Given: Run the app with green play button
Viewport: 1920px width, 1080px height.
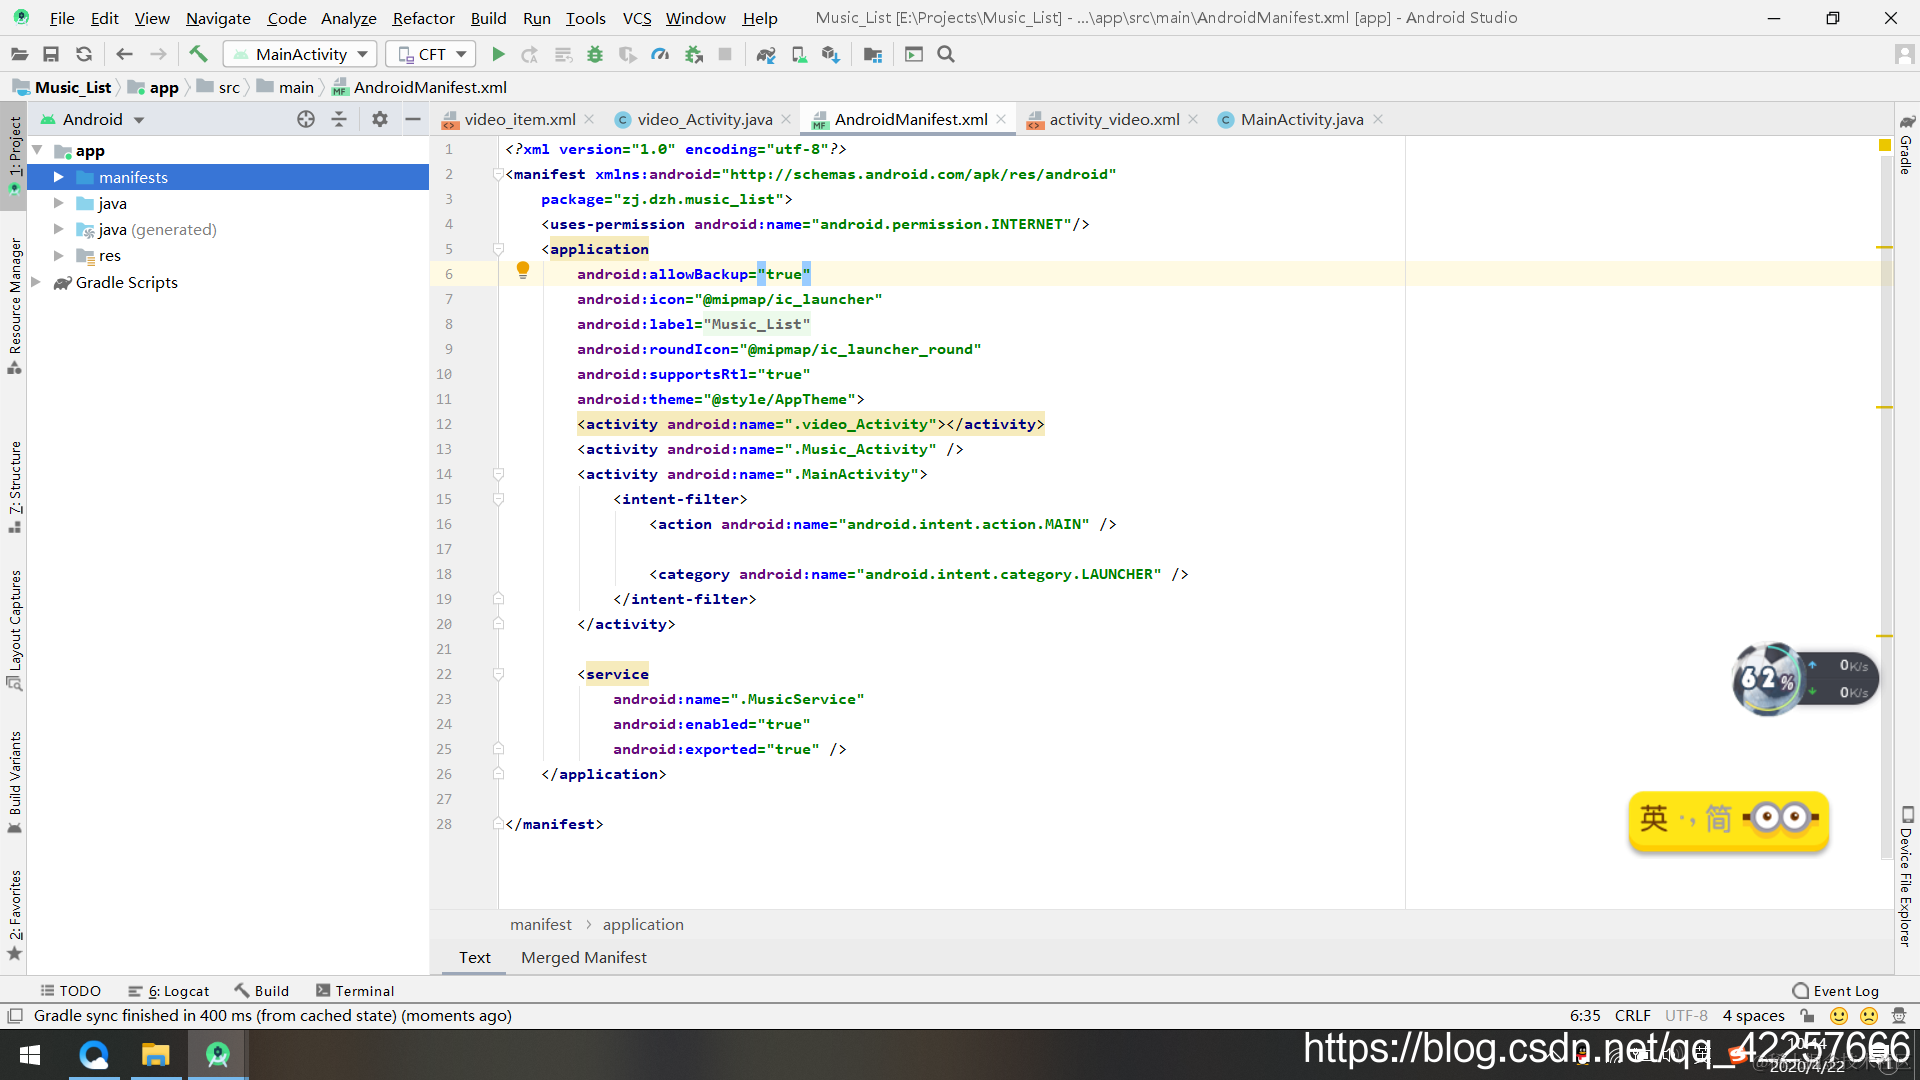Looking at the screenshot, I should point(498,54).
